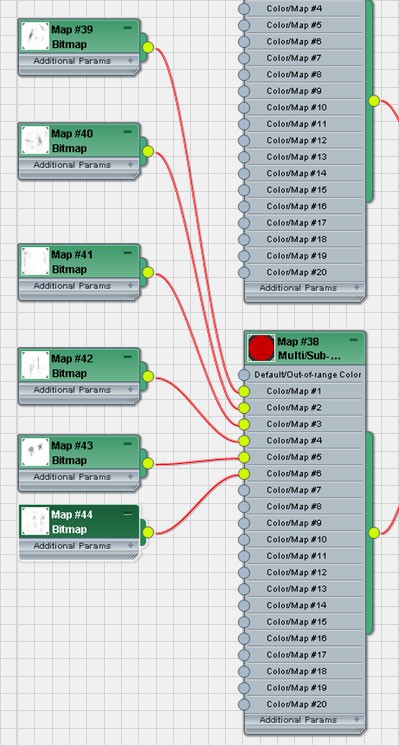Viewport: 399px width, 746px height.
Task: Click the output socket of Map #44
Action: point(148,532)
